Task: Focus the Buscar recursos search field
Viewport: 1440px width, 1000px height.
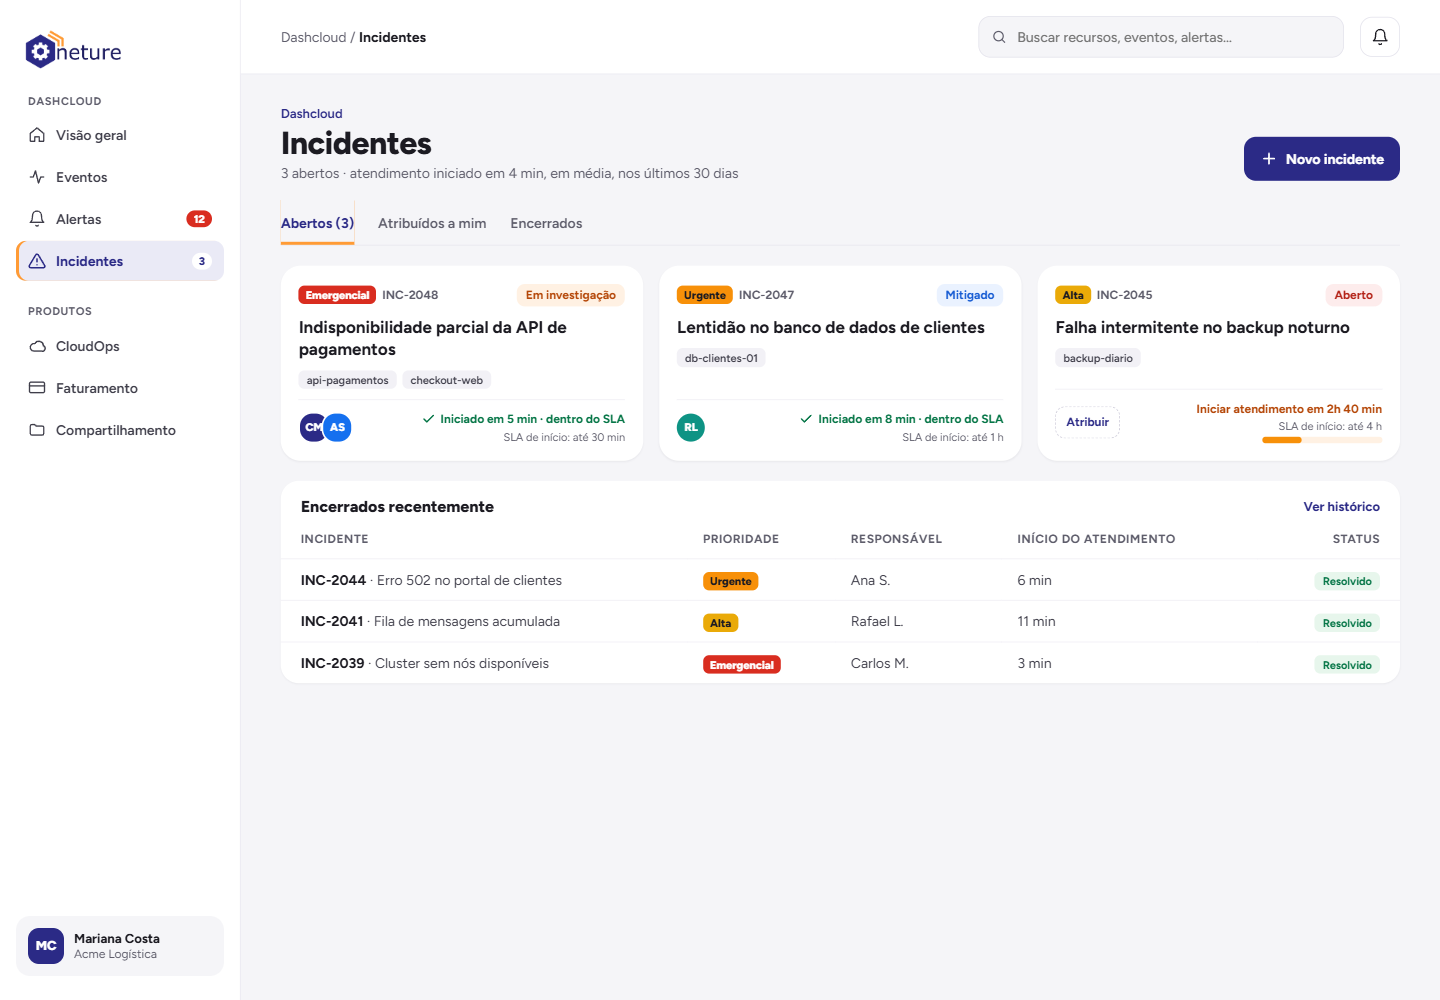Action: 1161,37
